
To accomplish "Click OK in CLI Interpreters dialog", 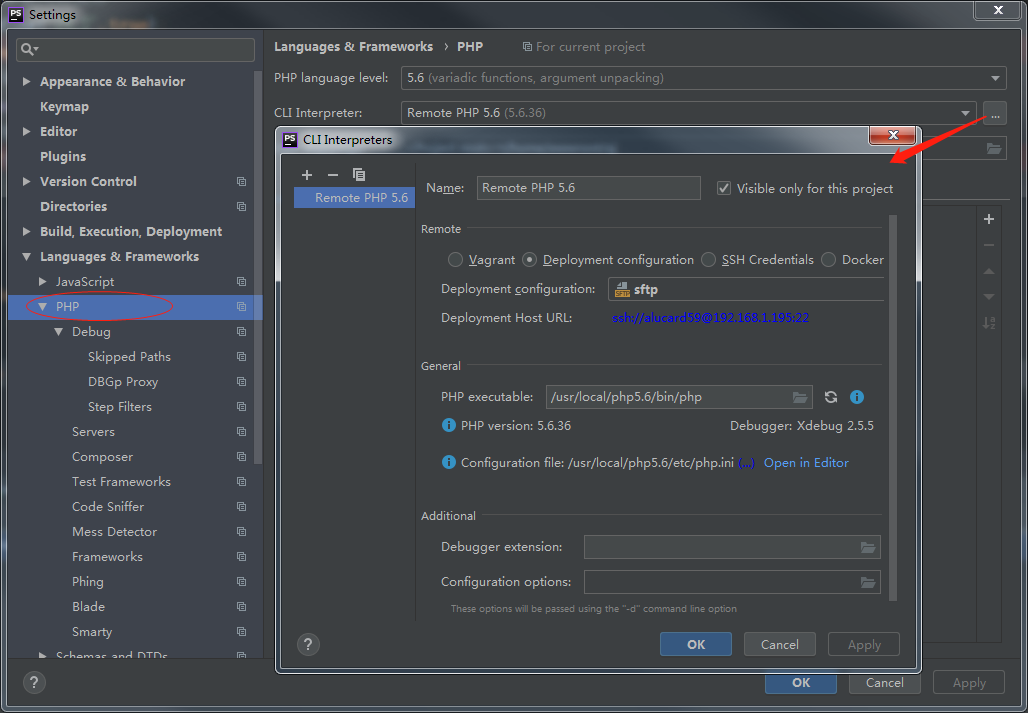I will click(696, 644).
